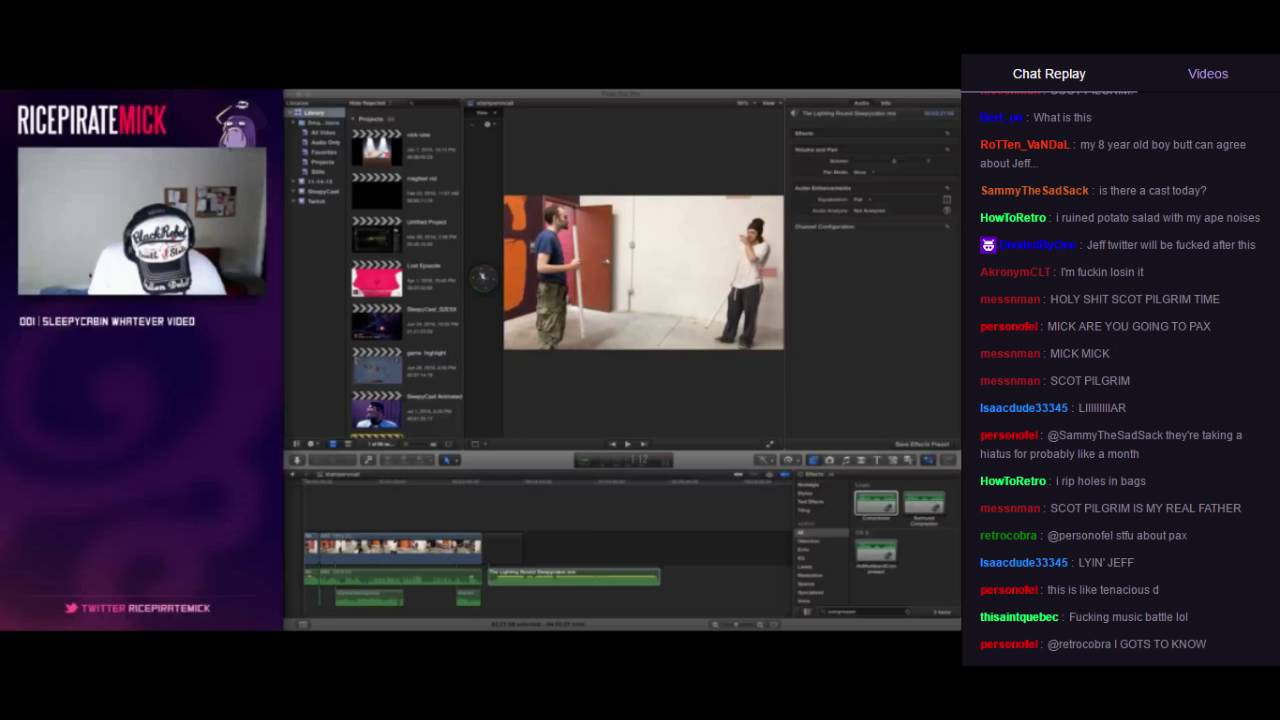Enter fullscreen playback from viewer
This screenshot has height=720, width=1280.
pos(769,444)
